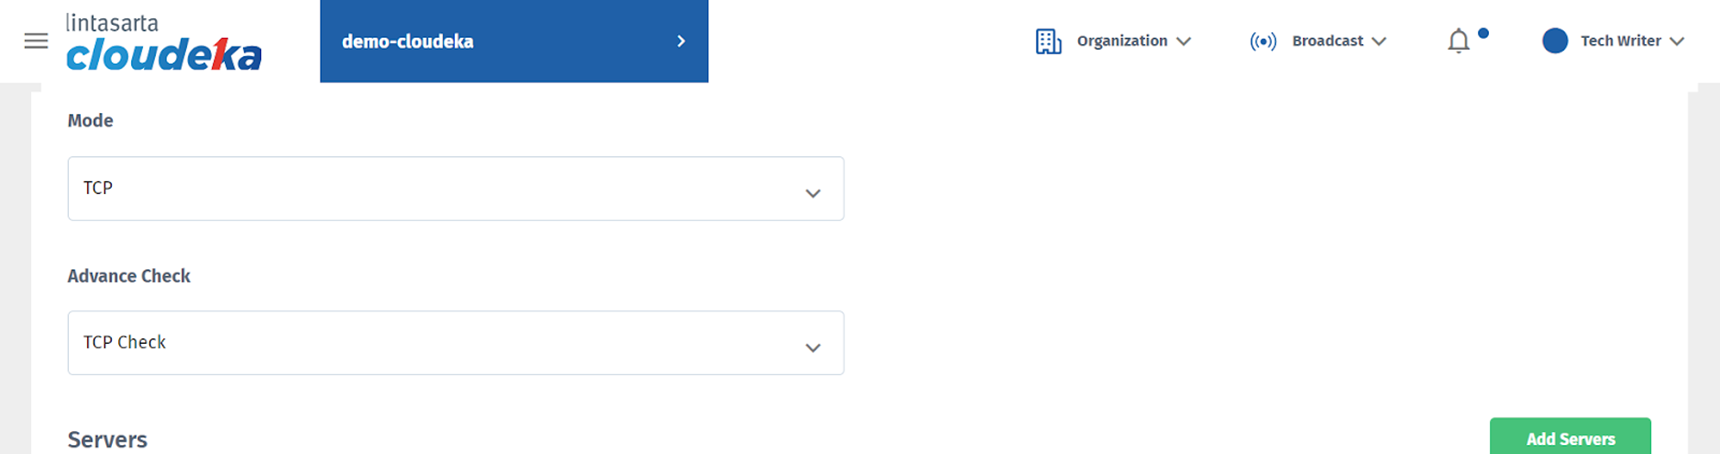Screen dimensions: 1720x454
Task: Click the Lintasarta Cloudeka logo
Action: tap(164, 43)
